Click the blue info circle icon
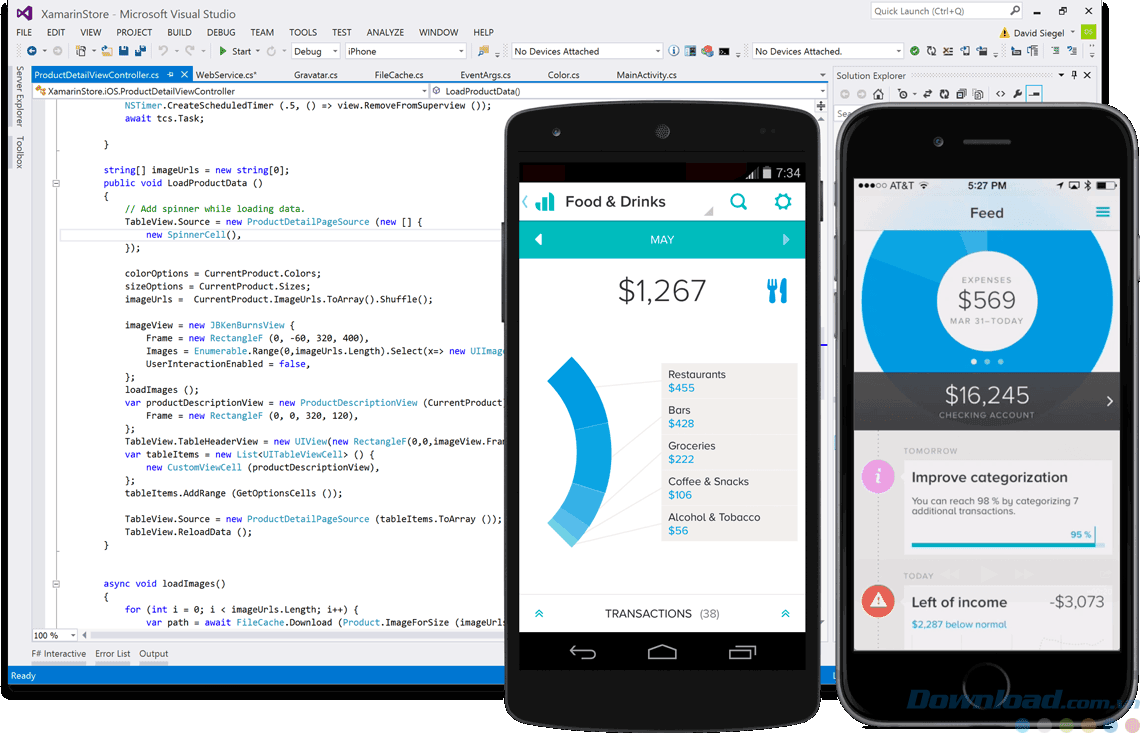The image size is (1140, 733). [674, 51]
